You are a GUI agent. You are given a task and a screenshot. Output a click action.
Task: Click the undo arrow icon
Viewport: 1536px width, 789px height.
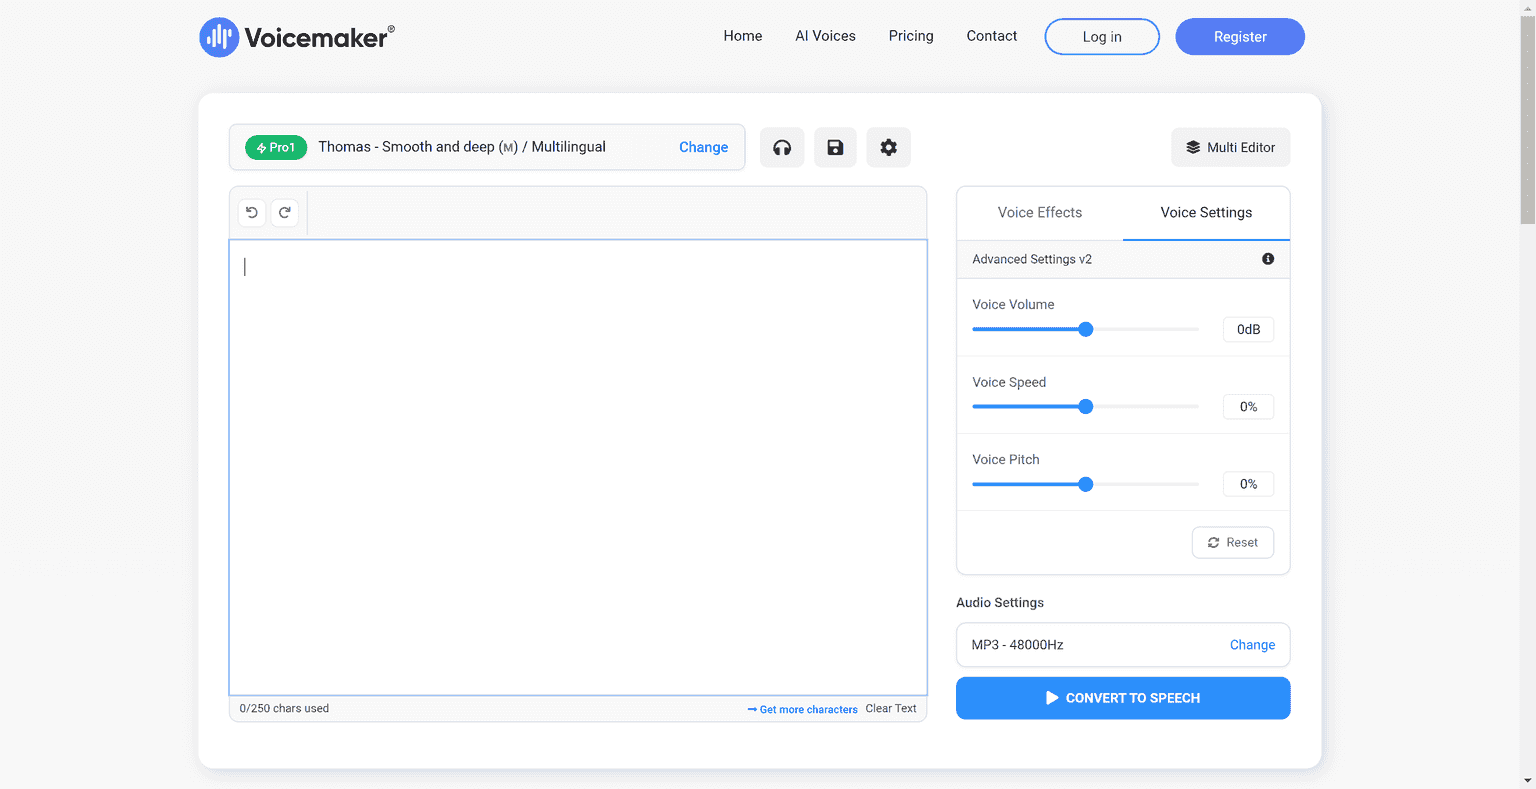252,212
